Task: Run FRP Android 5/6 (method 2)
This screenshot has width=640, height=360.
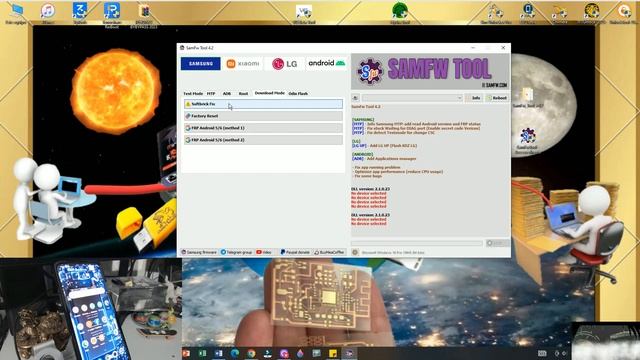Action: (263, 140)
